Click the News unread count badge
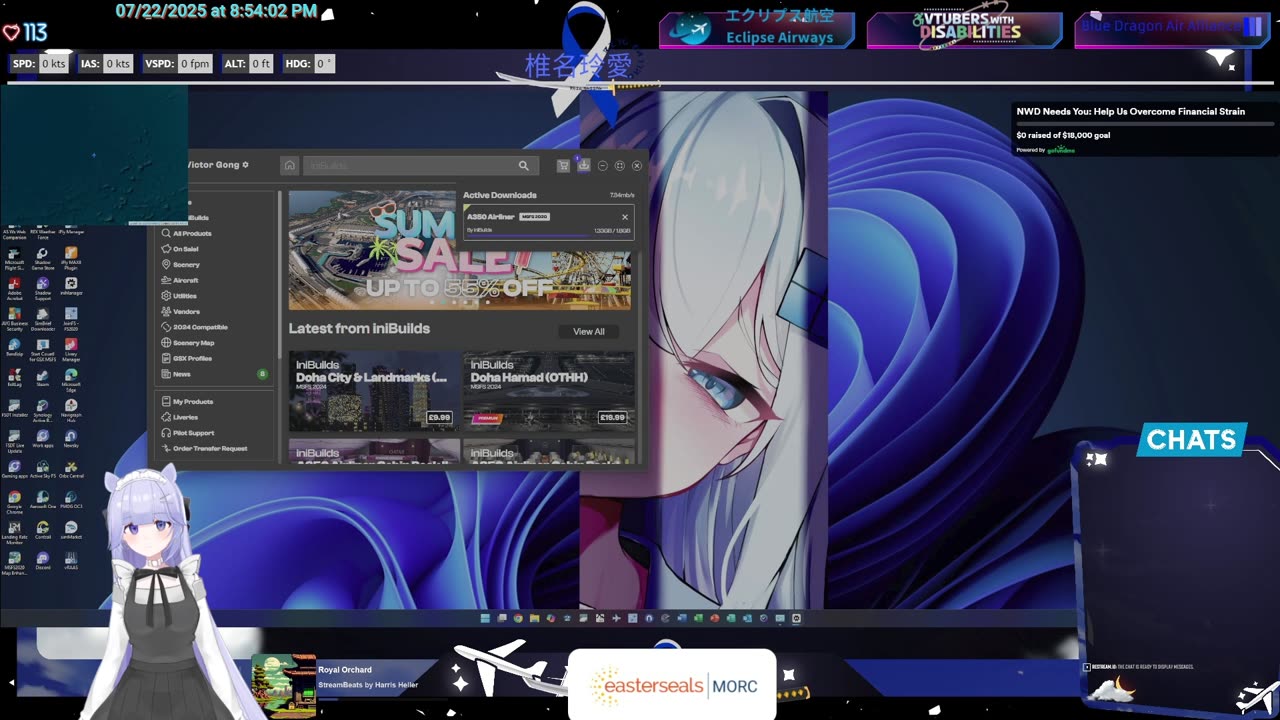 click(x=263, y=374)
